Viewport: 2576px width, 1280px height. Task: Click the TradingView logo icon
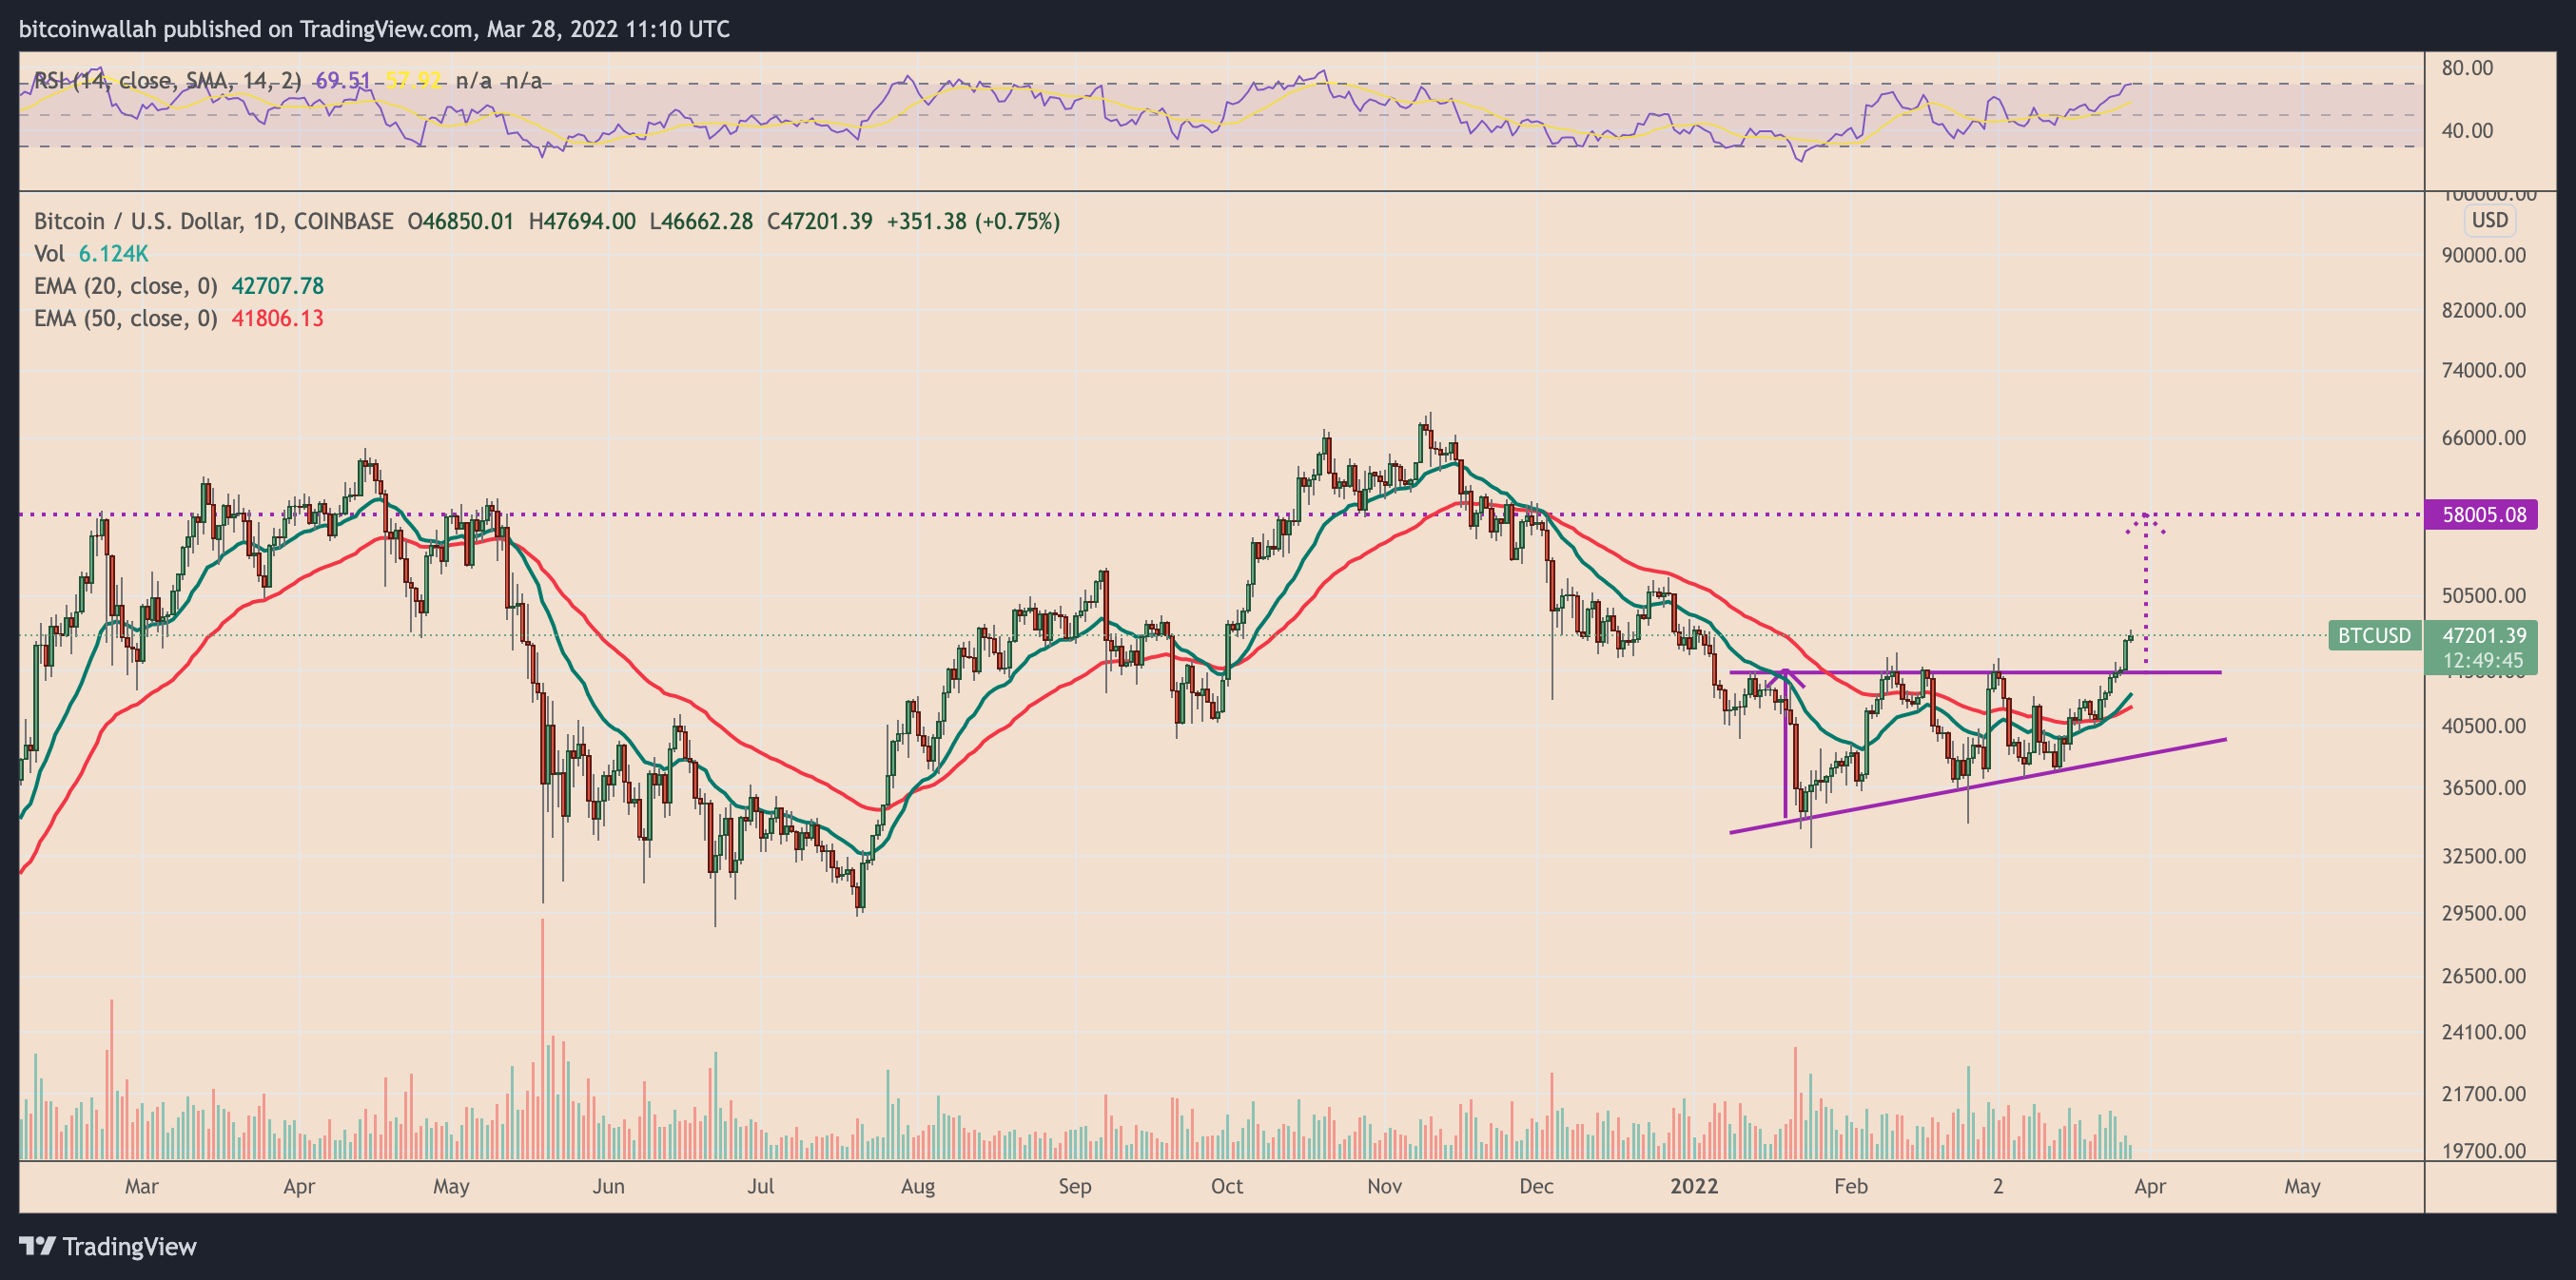[x=38, y=1246]
